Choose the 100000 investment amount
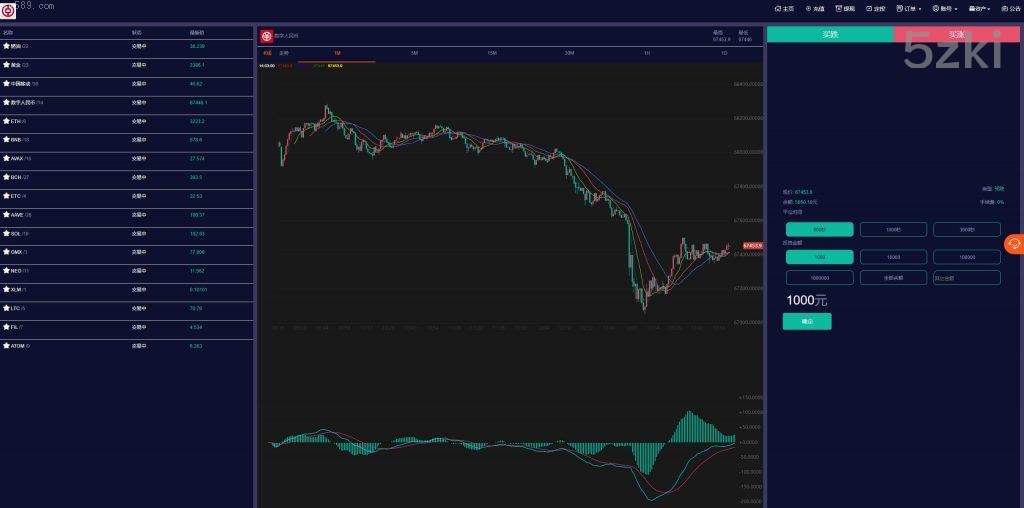This screenshot has width=1024, height=508. [x=967, y=257]
